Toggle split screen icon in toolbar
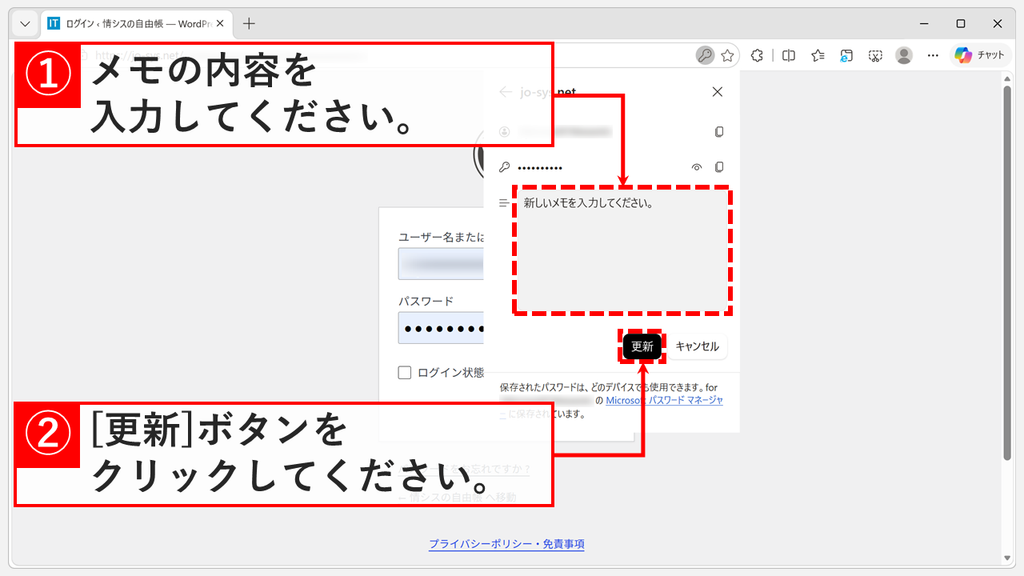The height and width of the screenshot is (576, 1024). (x=789, y=56)
